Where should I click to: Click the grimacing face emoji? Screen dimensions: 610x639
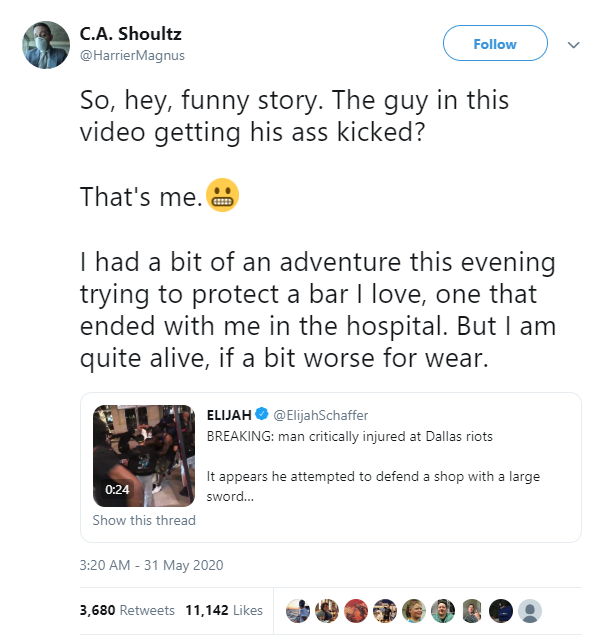(222, 195)
